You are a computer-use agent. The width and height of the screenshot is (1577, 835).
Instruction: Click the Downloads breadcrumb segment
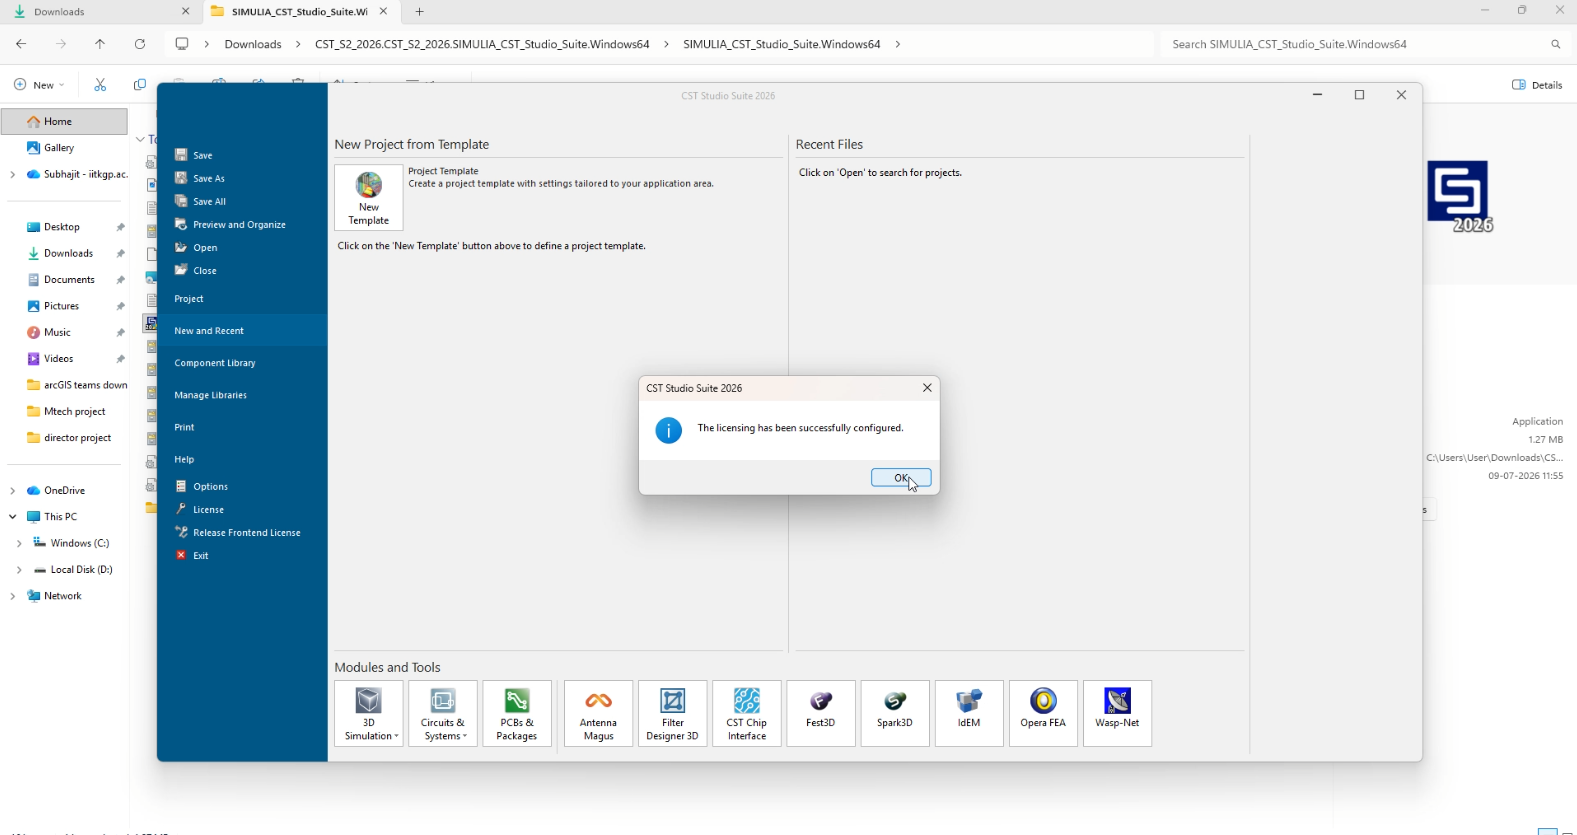coord(253,44)
